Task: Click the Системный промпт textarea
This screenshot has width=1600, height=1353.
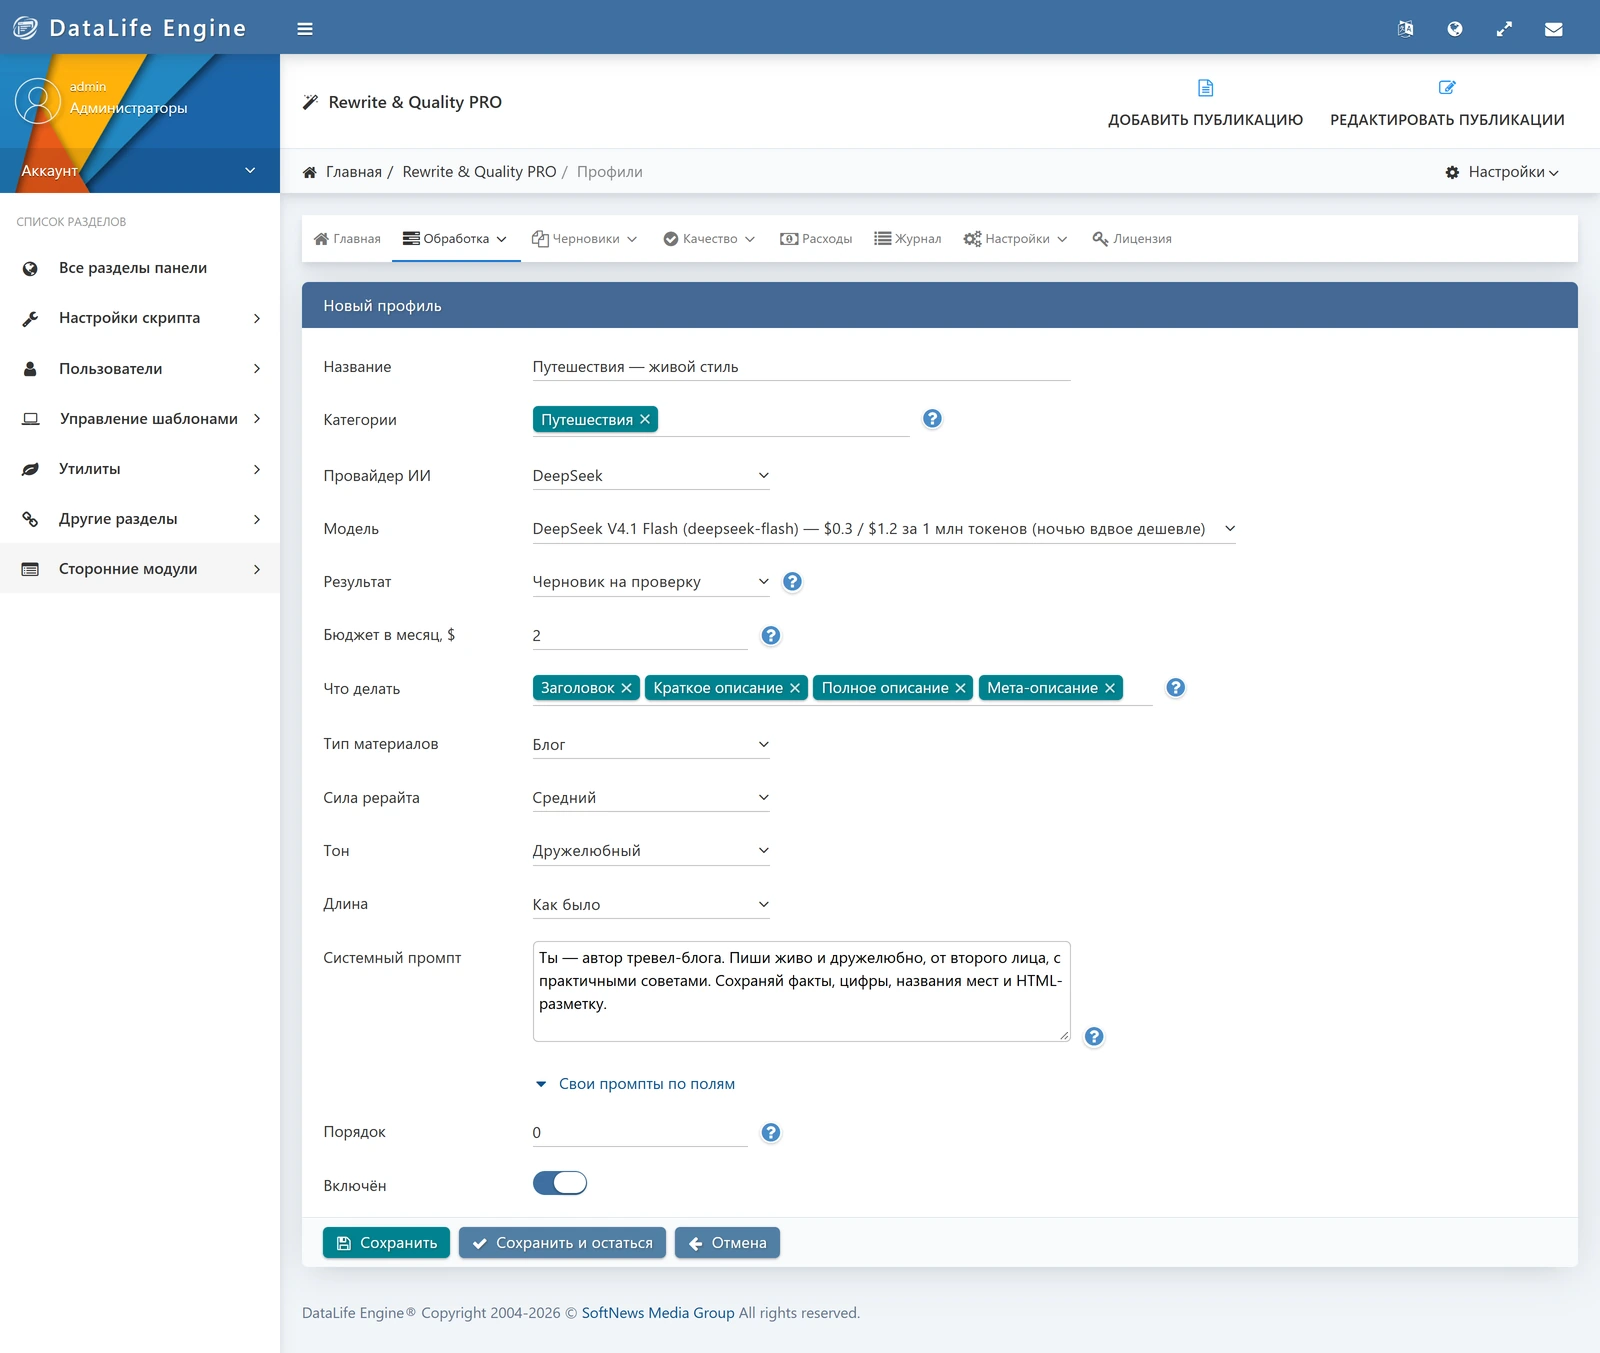Action: click(x=801, y=991)
